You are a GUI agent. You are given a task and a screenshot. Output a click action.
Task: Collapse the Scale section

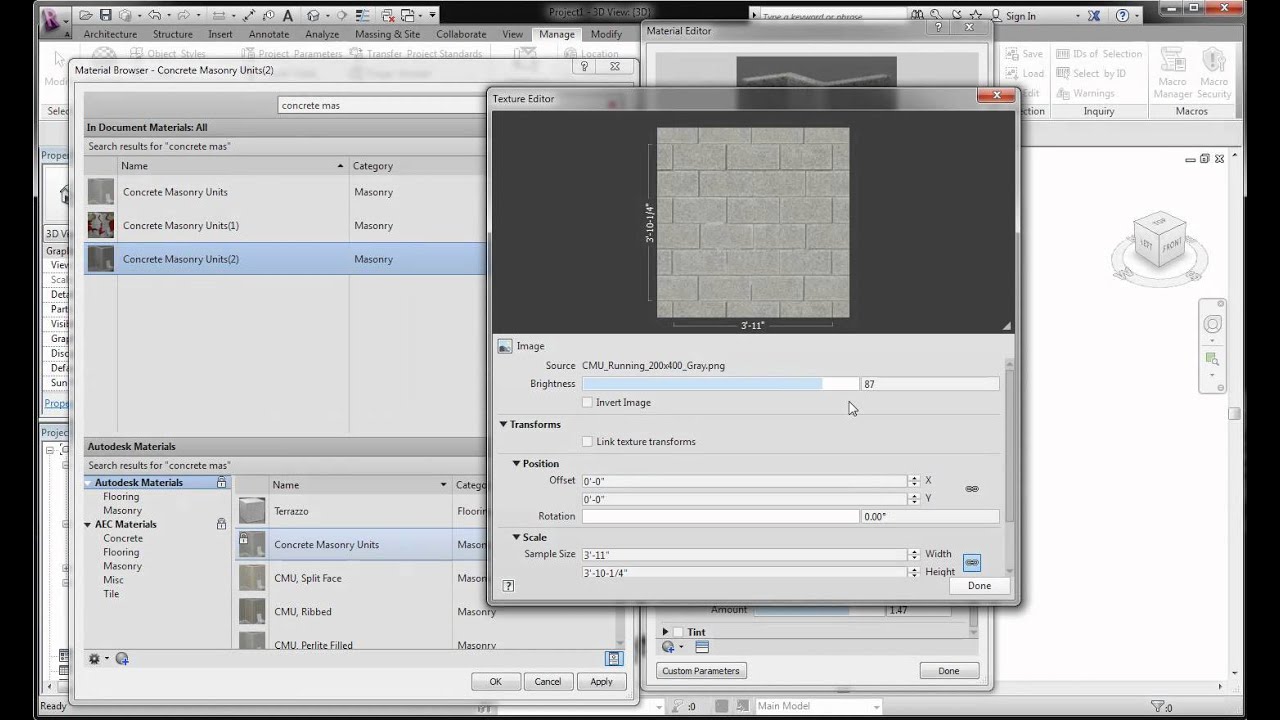pyautogui.click(x=517, y=537)
